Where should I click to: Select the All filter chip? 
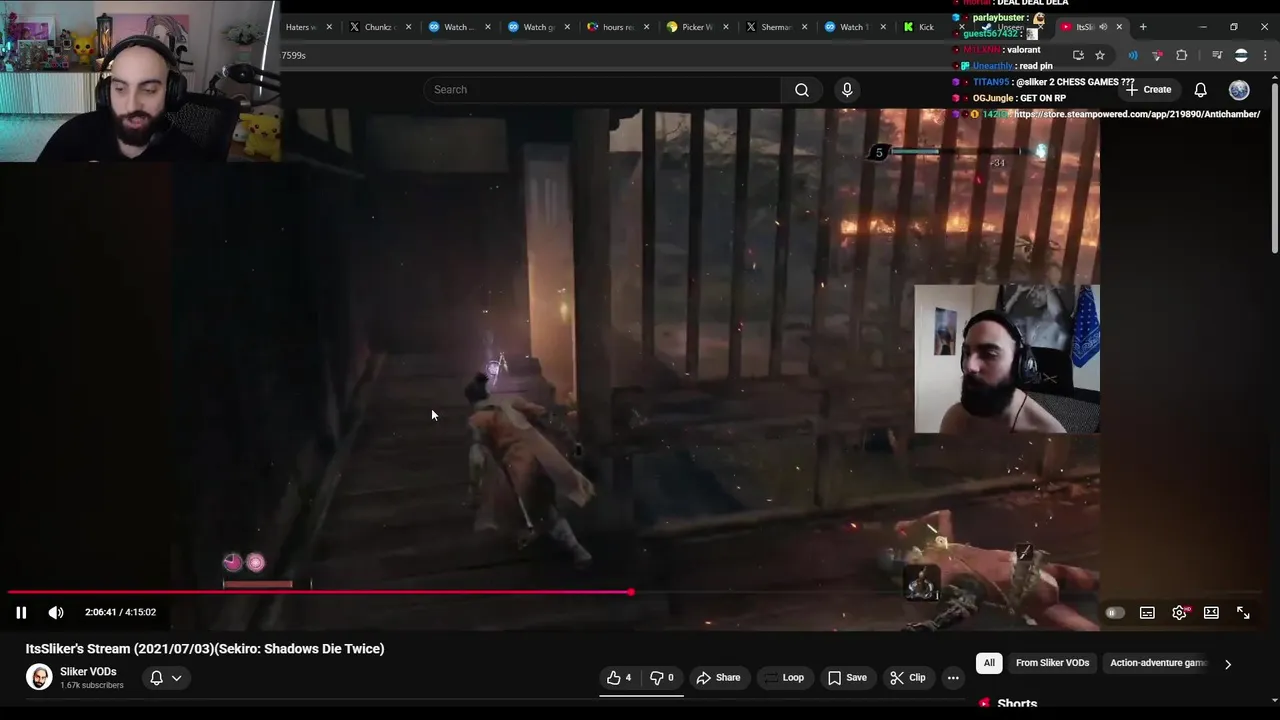(x=989, y=663)
